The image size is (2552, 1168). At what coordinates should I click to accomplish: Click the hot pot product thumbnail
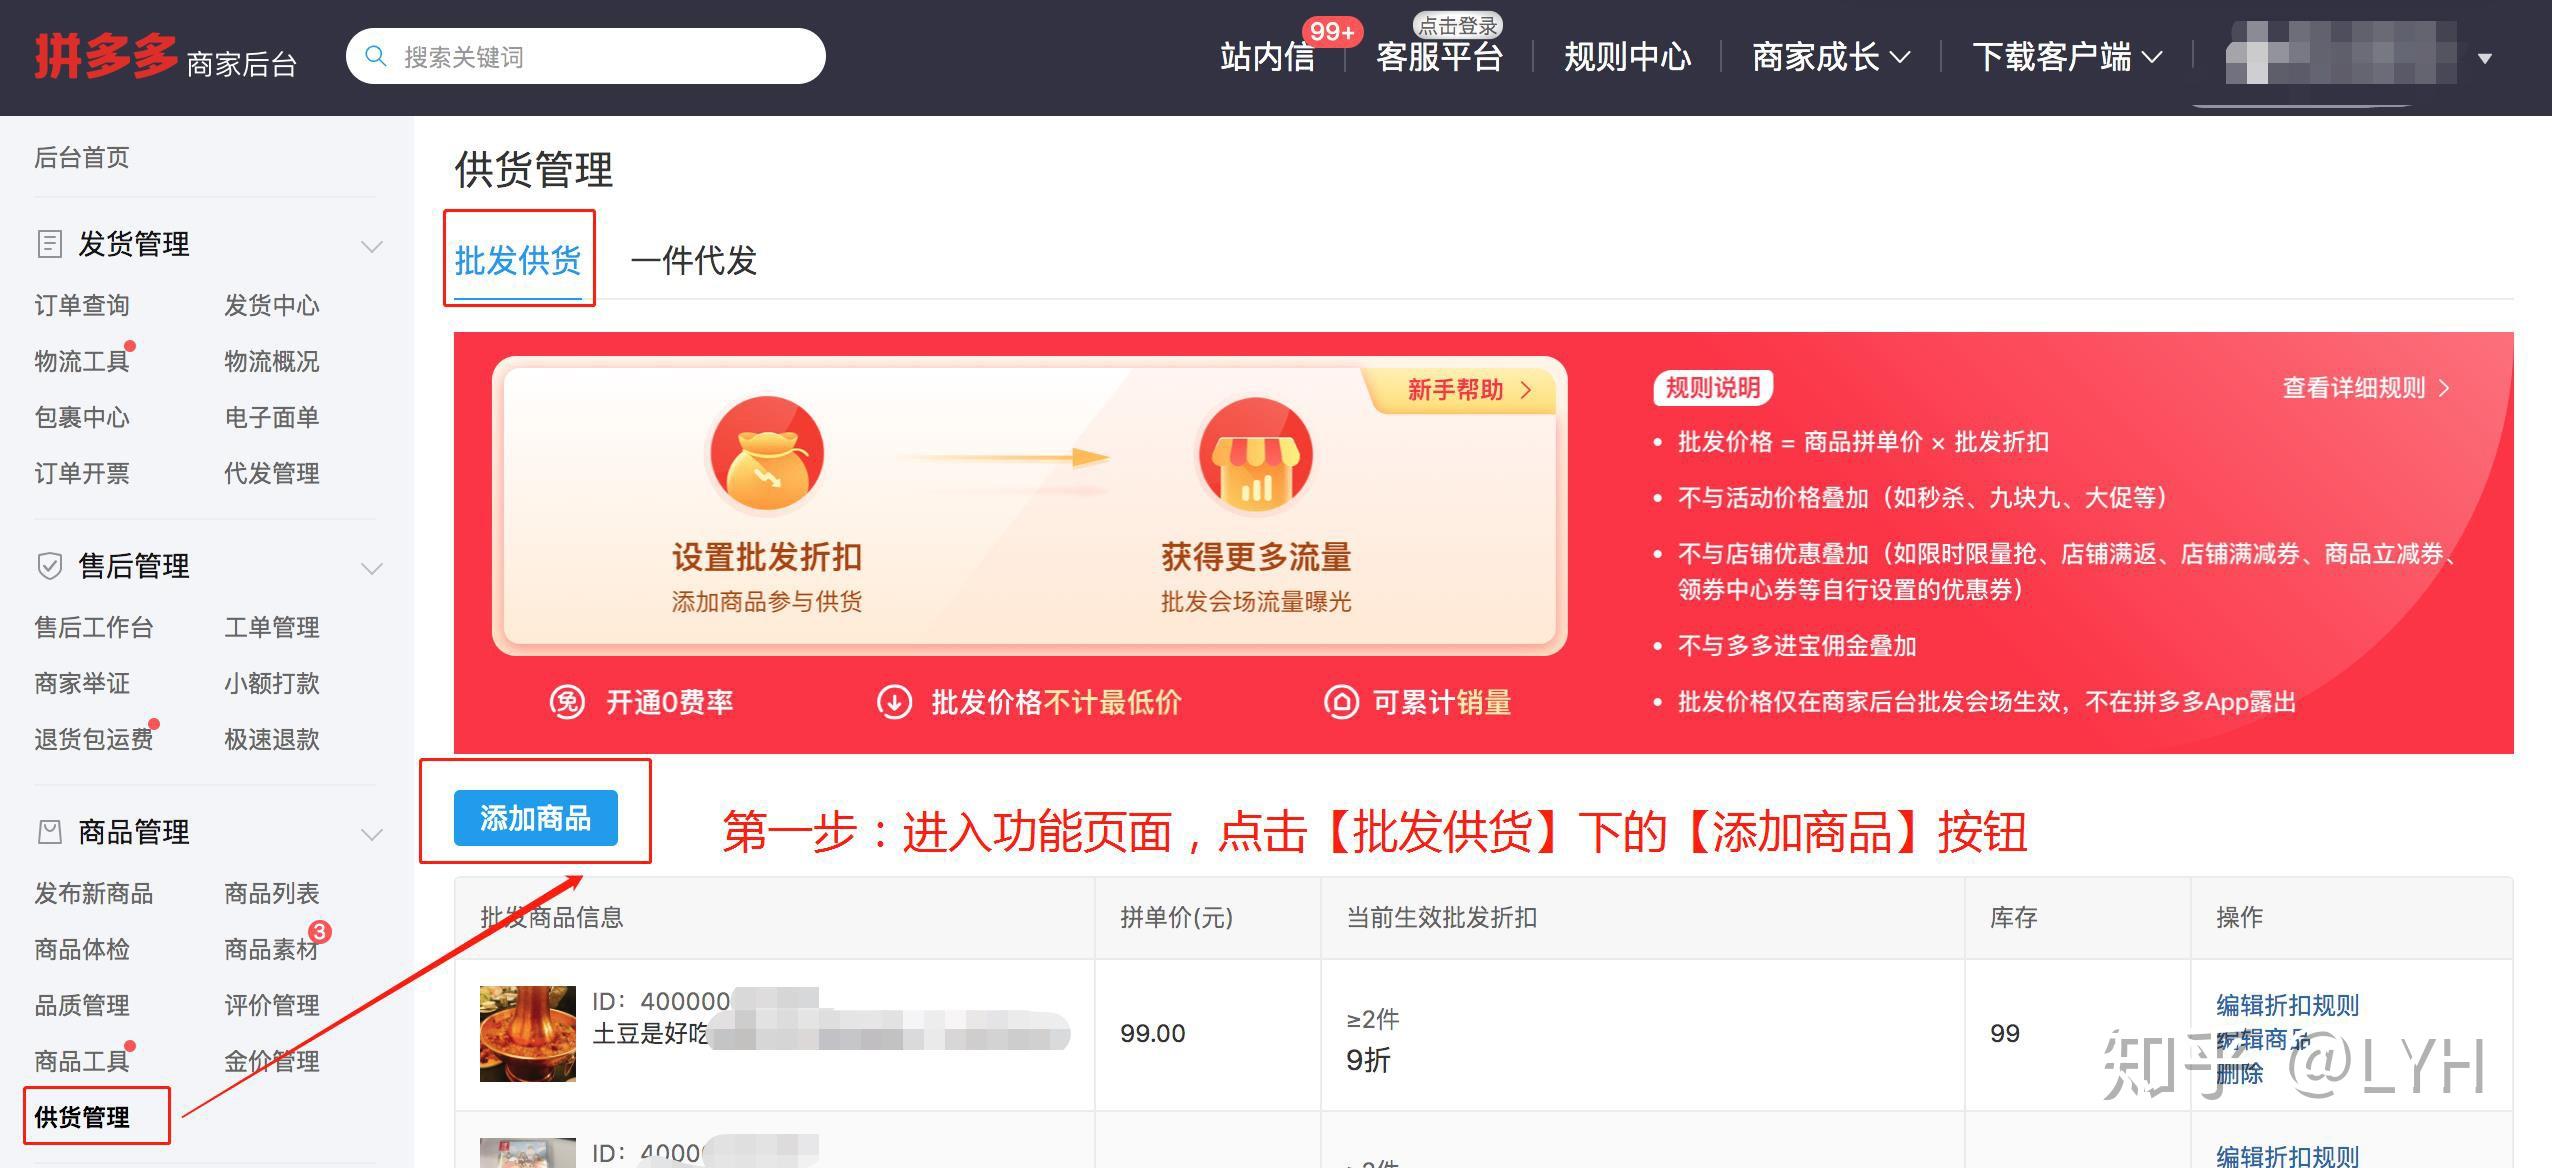point(528,1033)
